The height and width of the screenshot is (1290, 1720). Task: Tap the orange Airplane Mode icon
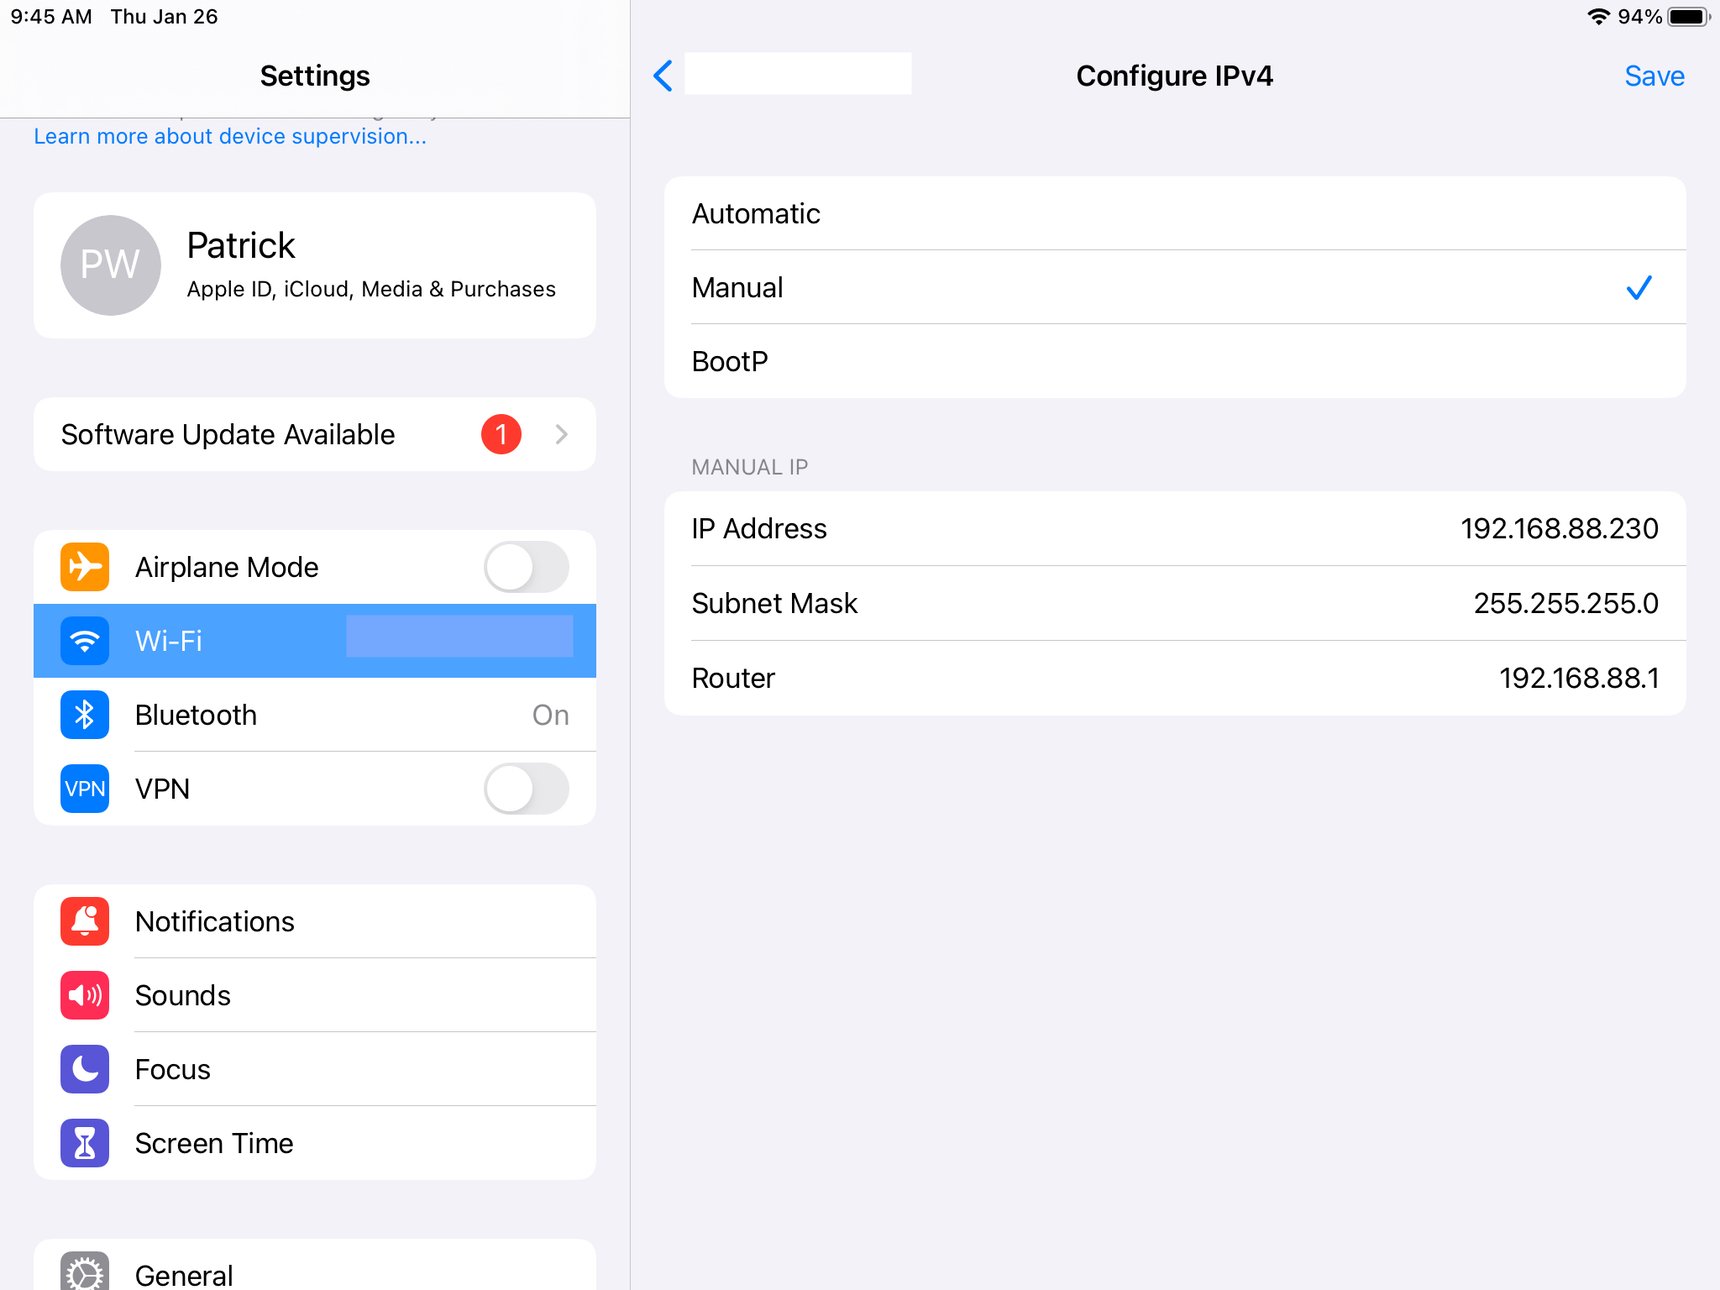85,567
